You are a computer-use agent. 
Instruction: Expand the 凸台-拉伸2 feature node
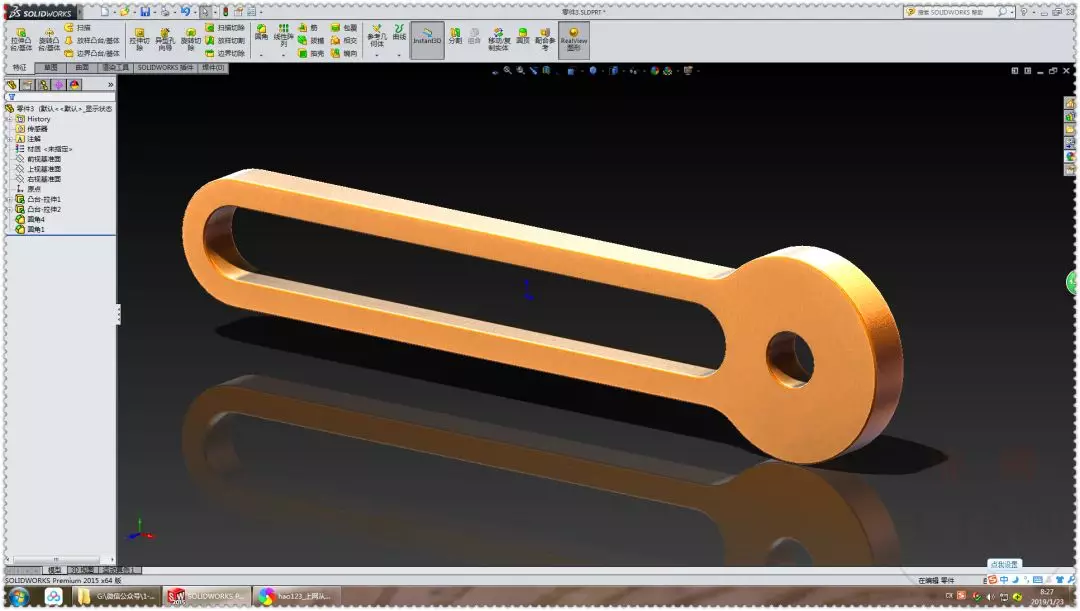tap(10, 209)
